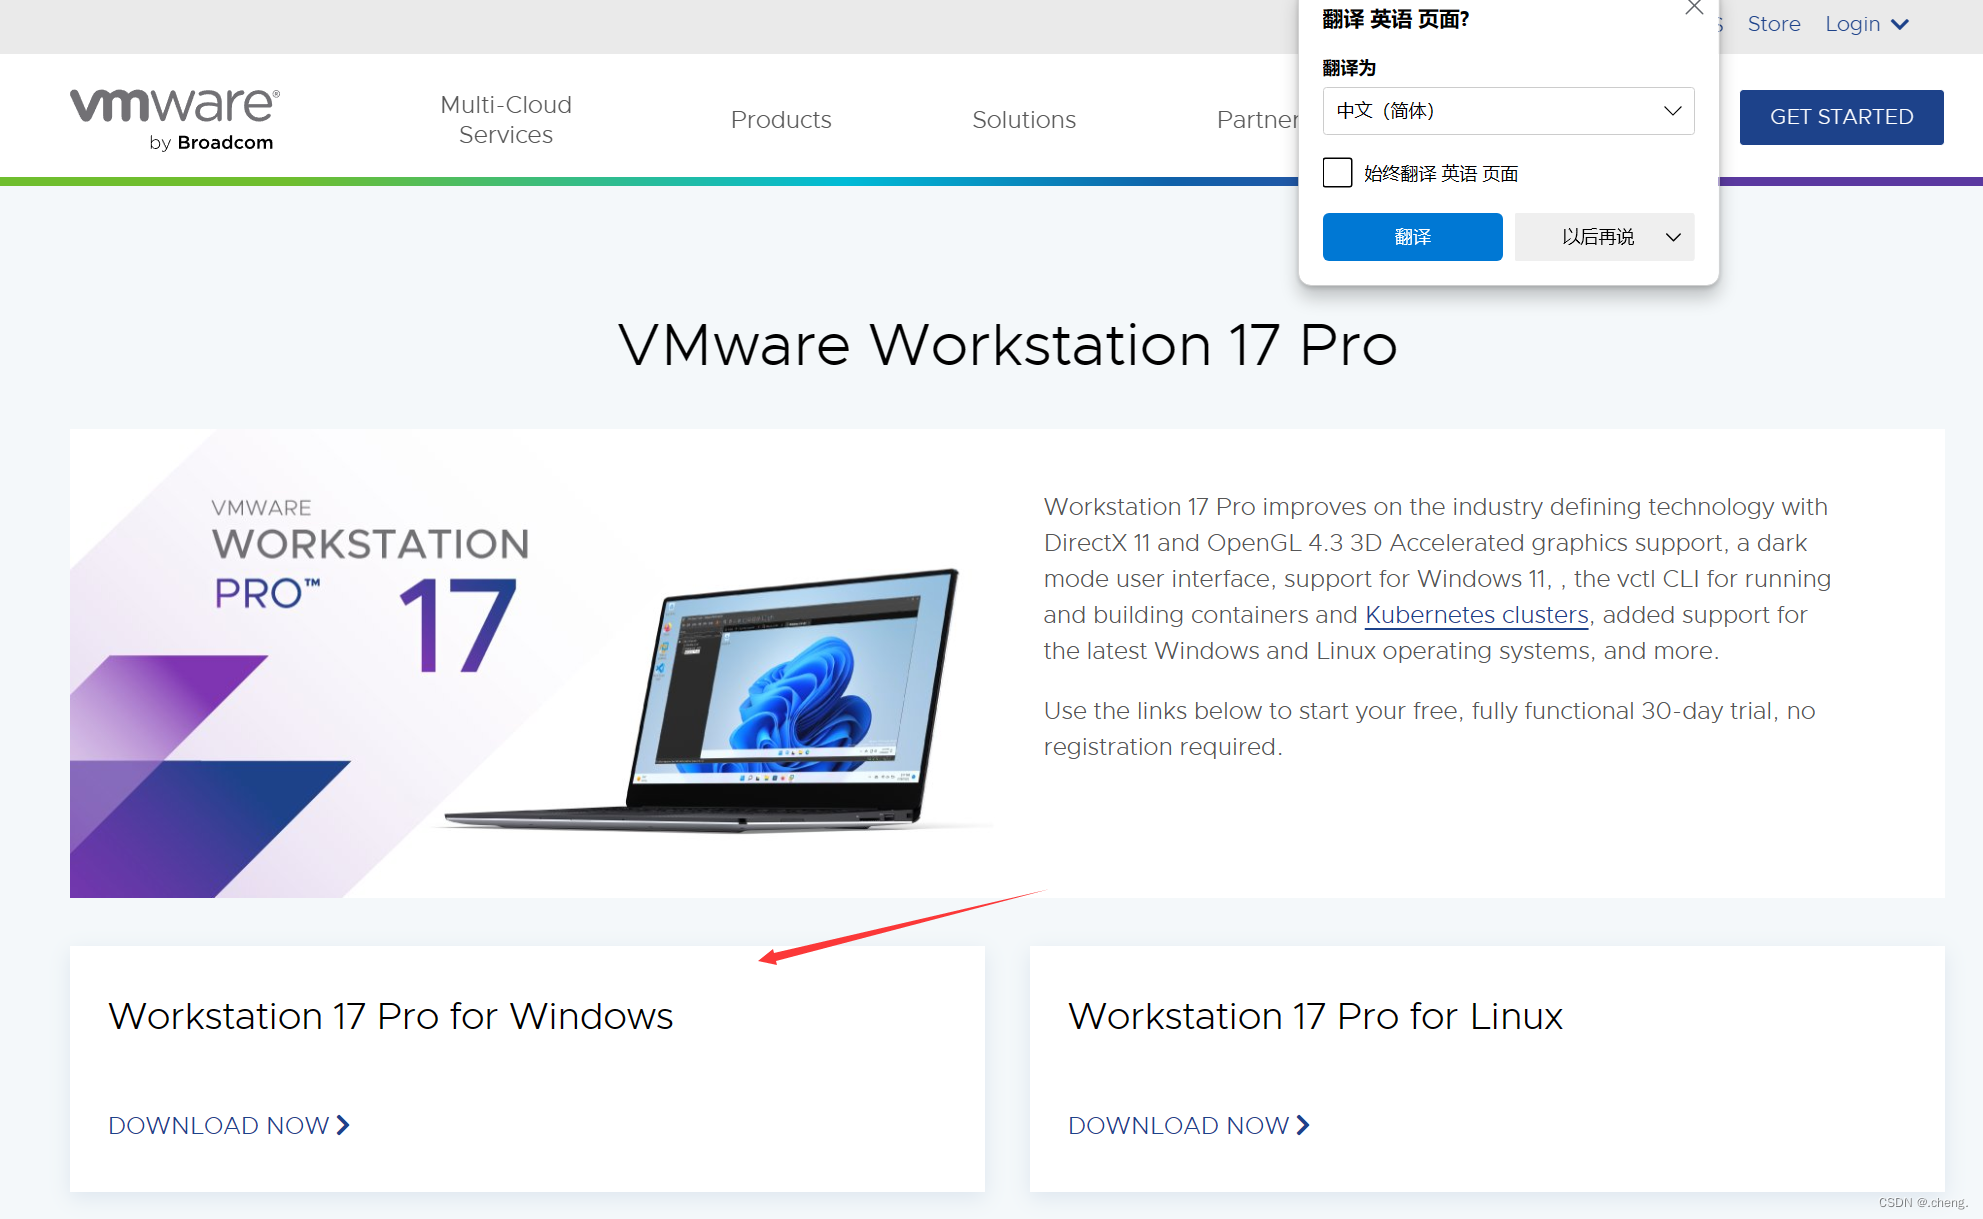Open the Store link
Screen dimensions: 1983x1219
click(1773, 24)
